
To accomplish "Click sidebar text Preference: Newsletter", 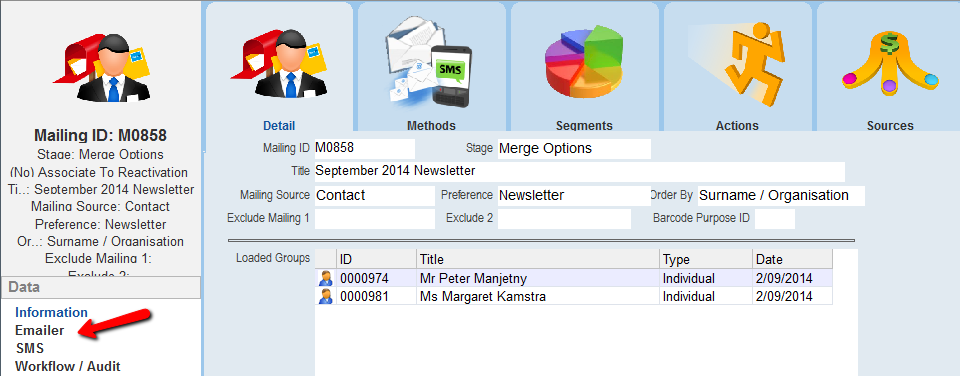I will tap(100, 225).
